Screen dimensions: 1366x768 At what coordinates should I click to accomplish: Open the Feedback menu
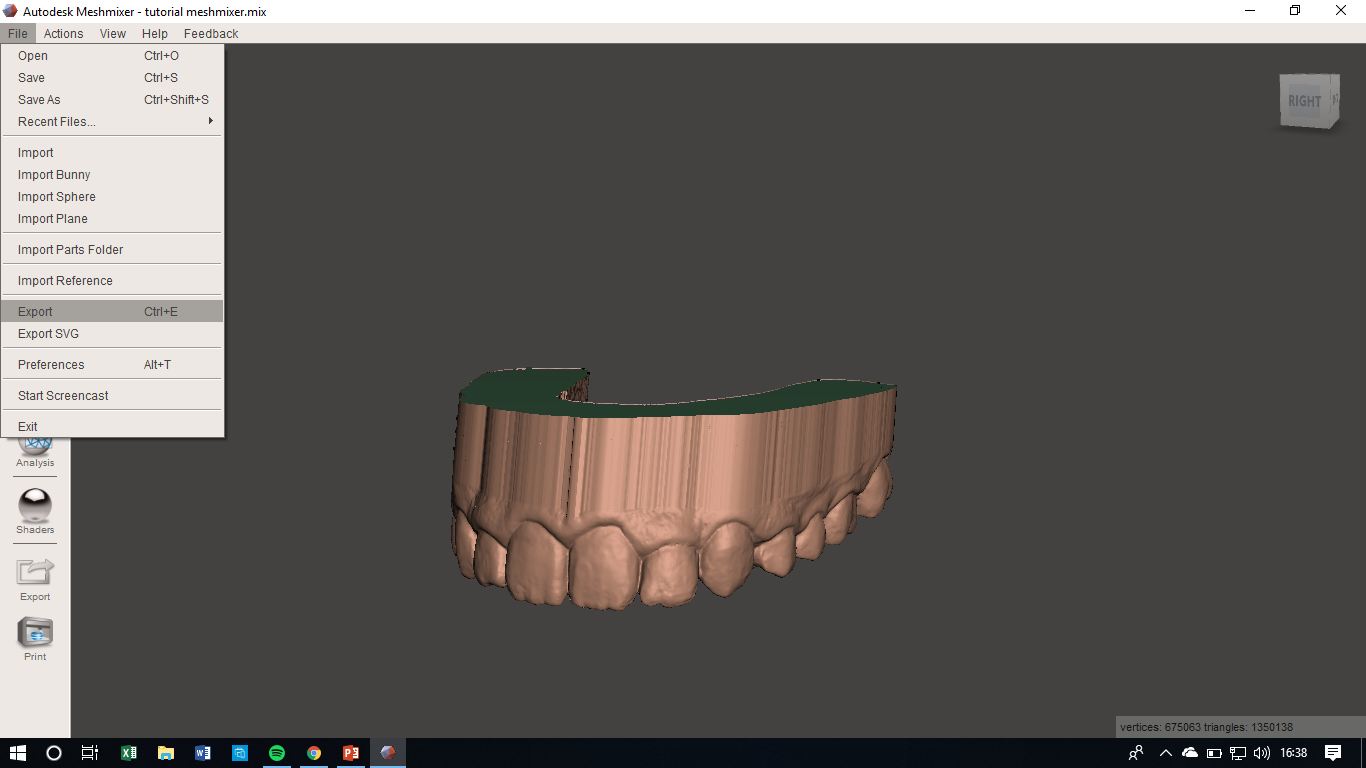(x=211, y=33)
